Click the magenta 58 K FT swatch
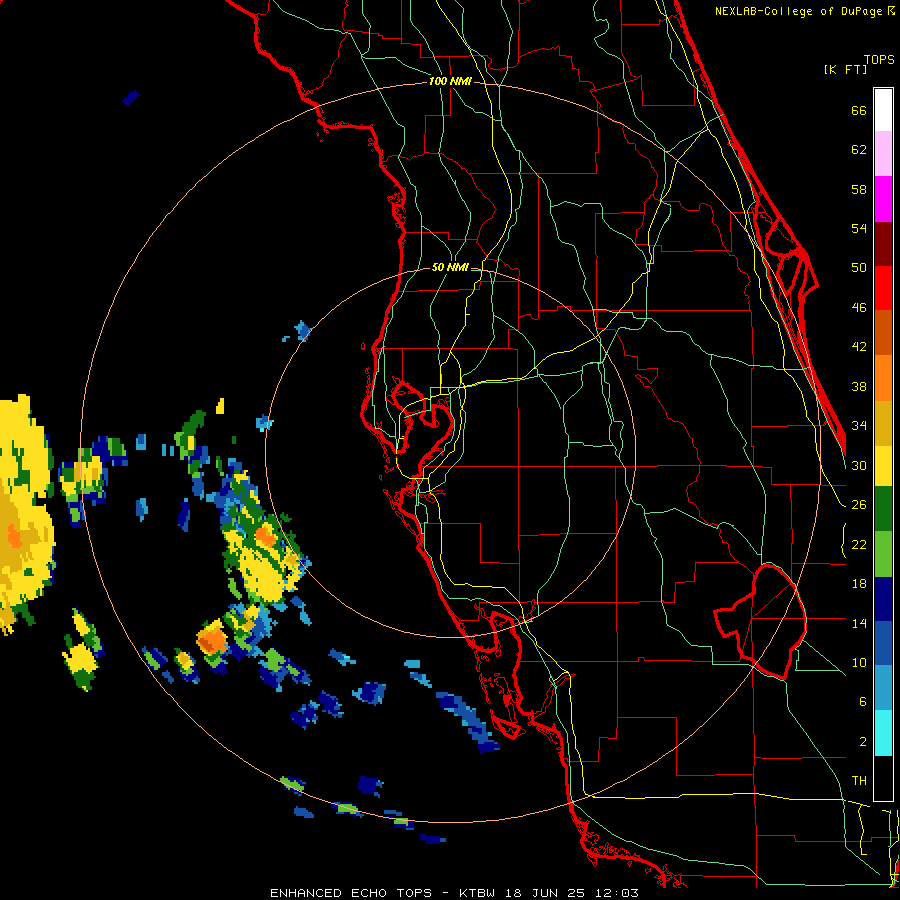The width and height of the screenshot is (900, 900). [883, 199]
